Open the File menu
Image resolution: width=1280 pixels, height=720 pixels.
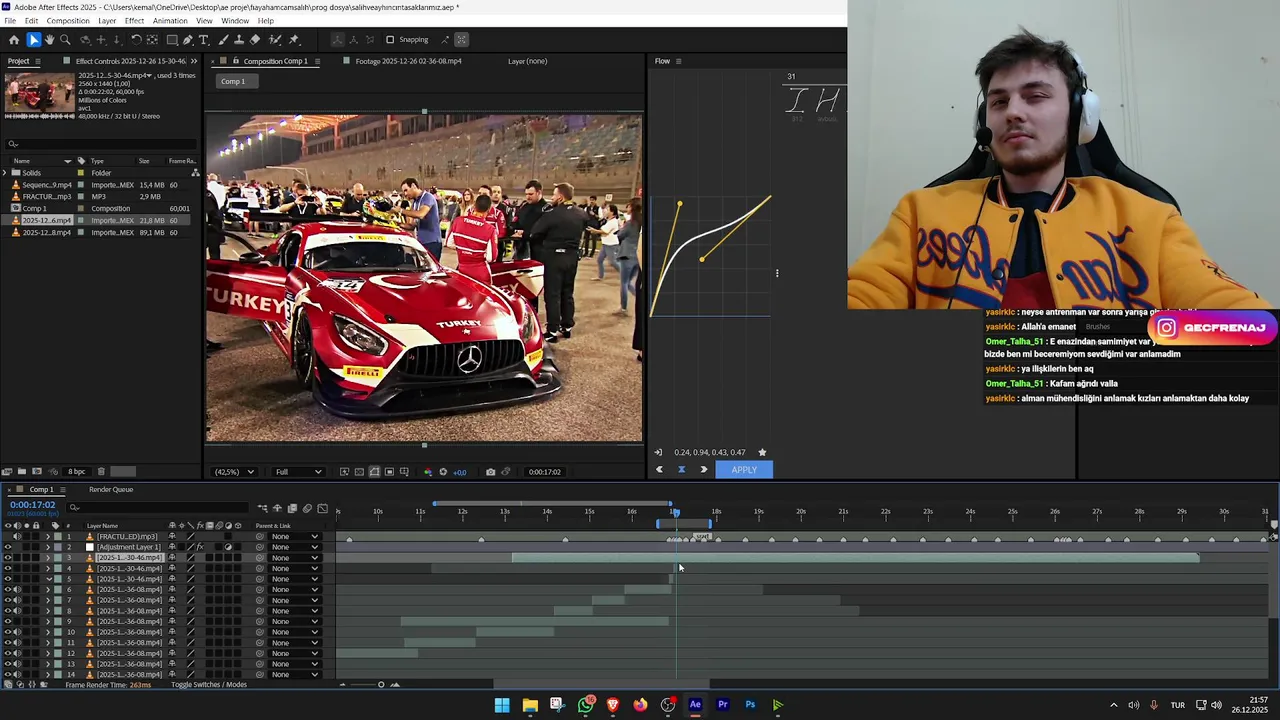10,21
